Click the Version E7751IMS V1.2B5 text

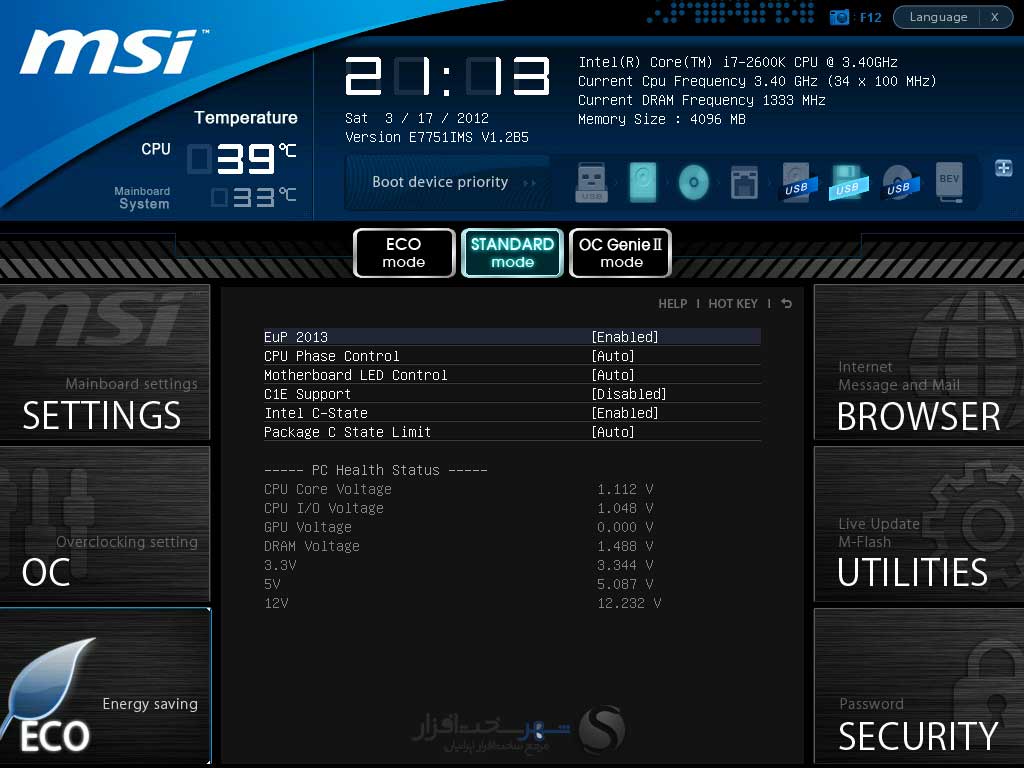437,137
